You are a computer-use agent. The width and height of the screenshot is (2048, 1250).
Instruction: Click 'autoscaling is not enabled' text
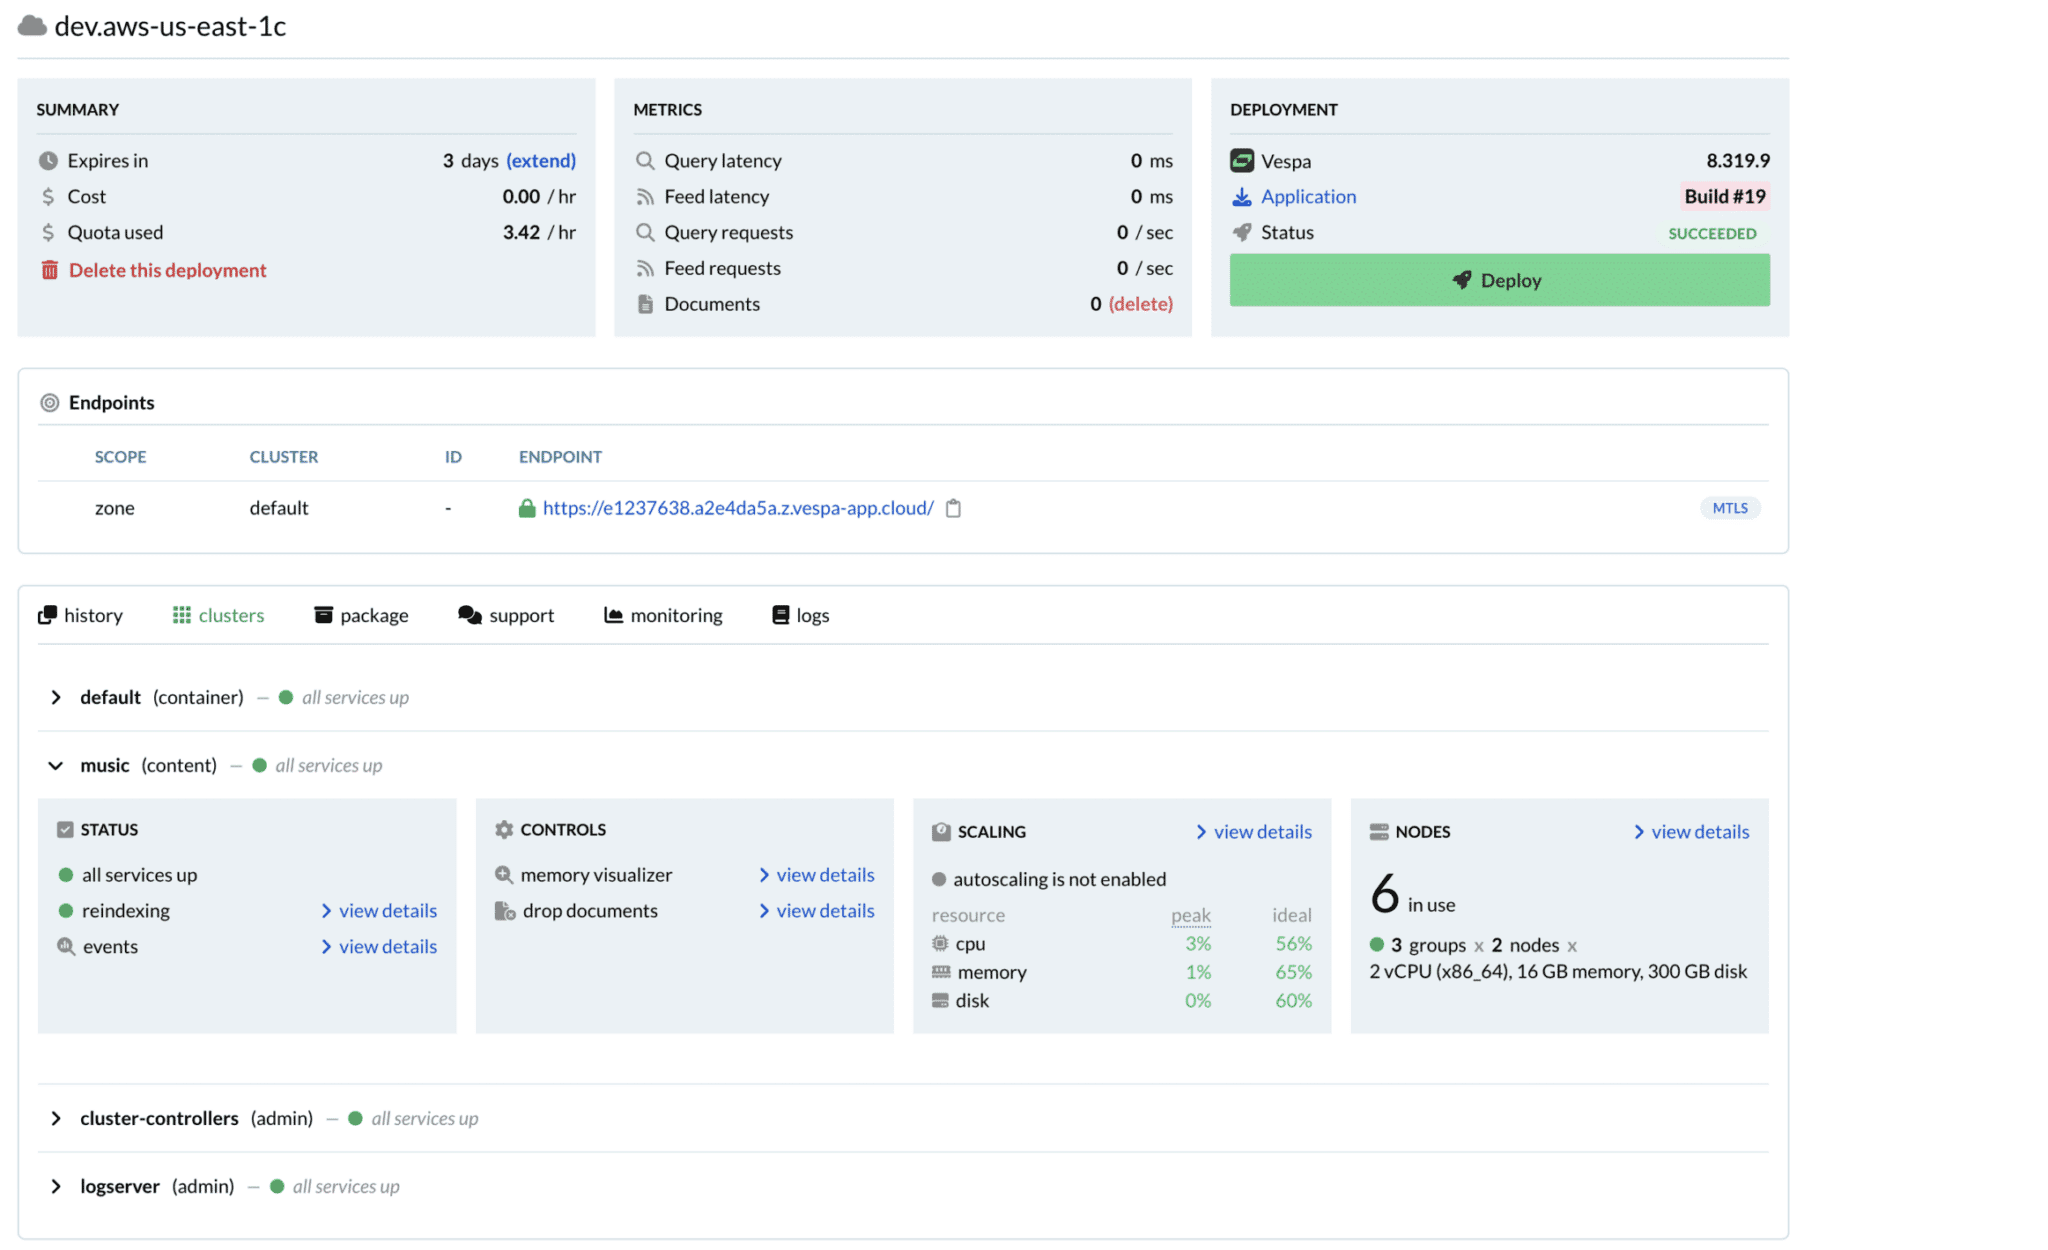[1059, 879]
